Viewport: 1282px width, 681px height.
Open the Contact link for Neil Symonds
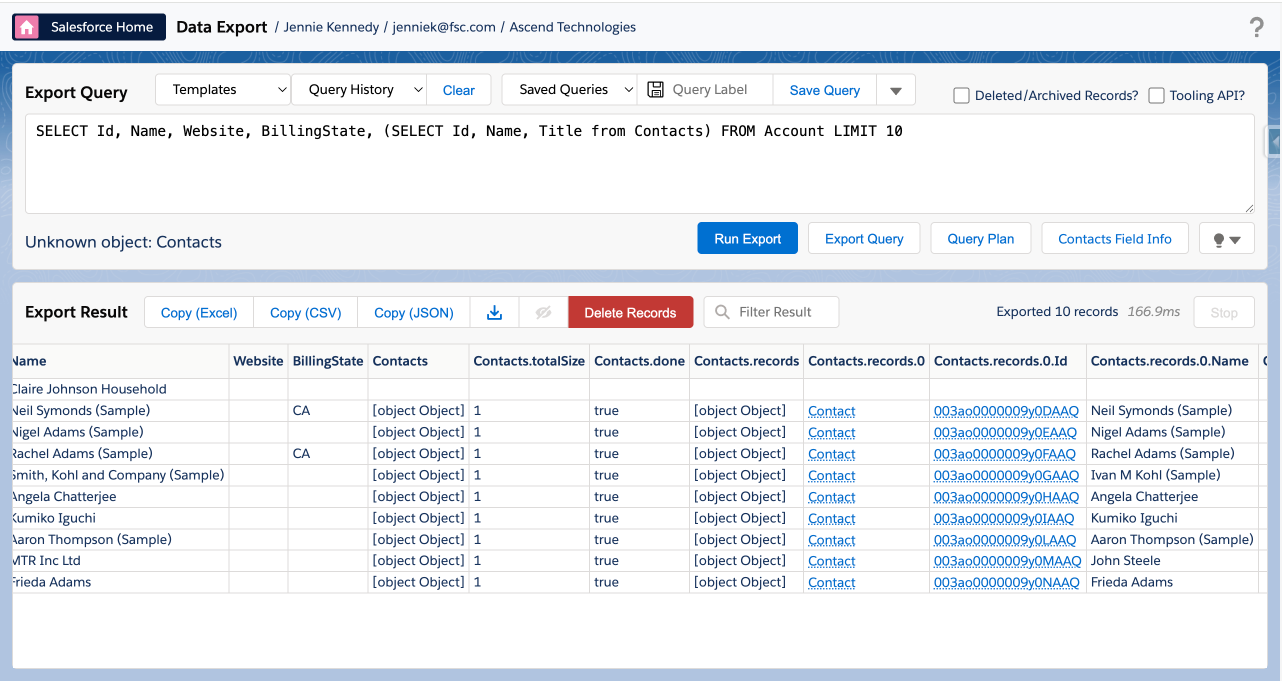pyautogui.click(x=831, y=410)
